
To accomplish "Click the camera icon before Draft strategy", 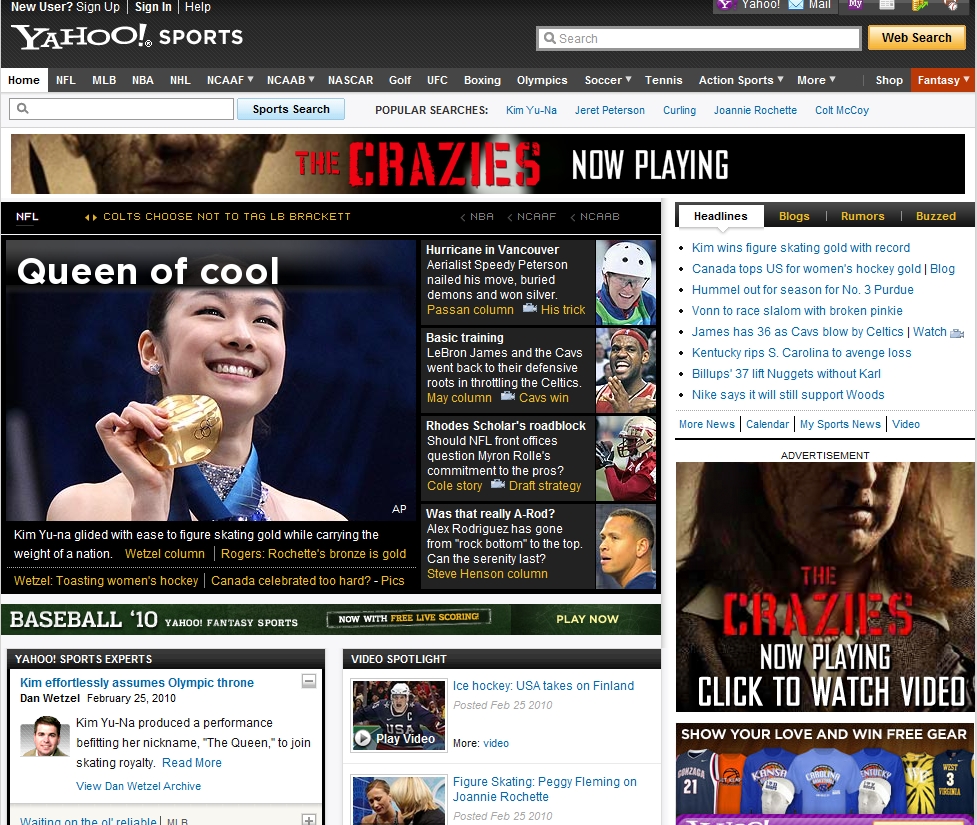I will pos(497,485).
